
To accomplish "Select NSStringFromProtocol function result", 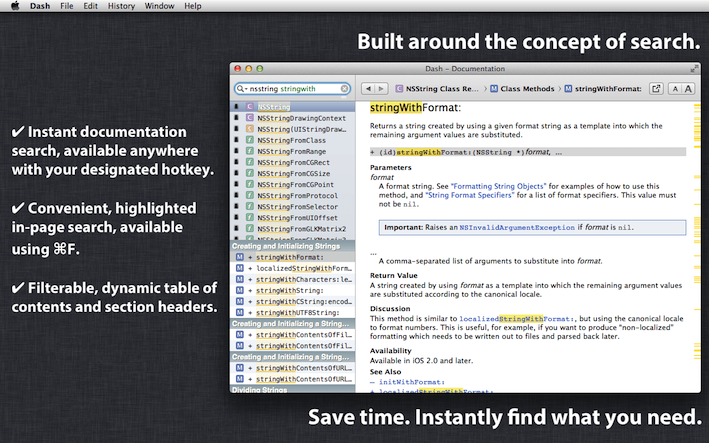I will (x=293, y=196).
